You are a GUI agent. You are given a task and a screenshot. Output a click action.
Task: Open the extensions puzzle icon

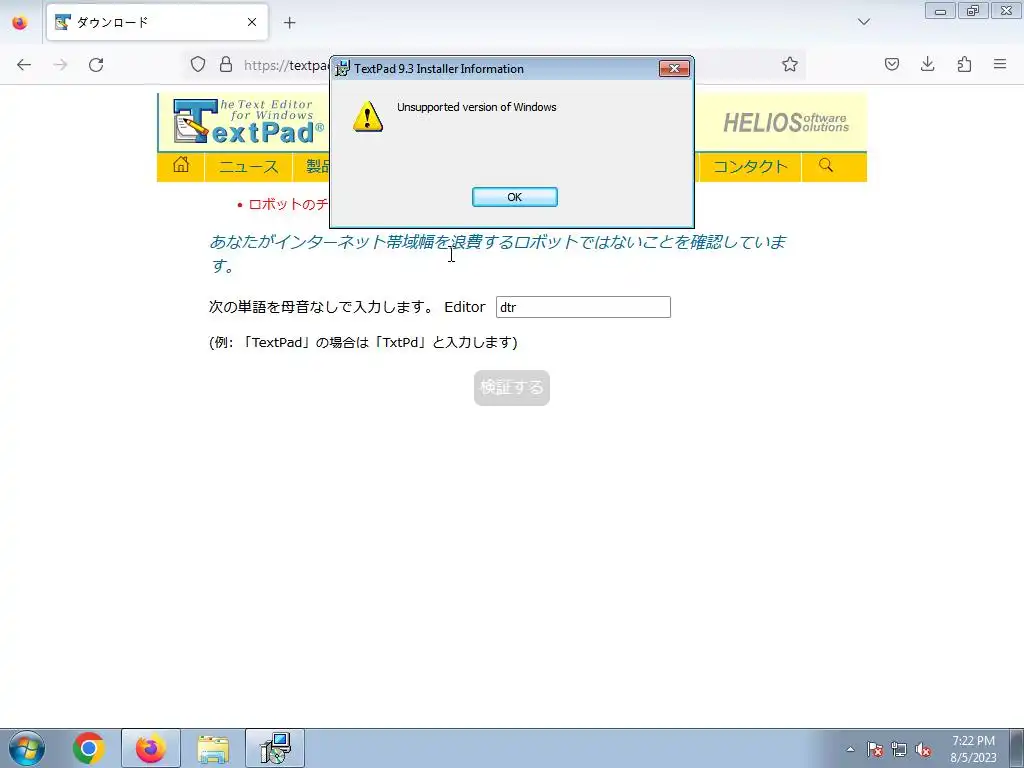click(x=964, y=64)
